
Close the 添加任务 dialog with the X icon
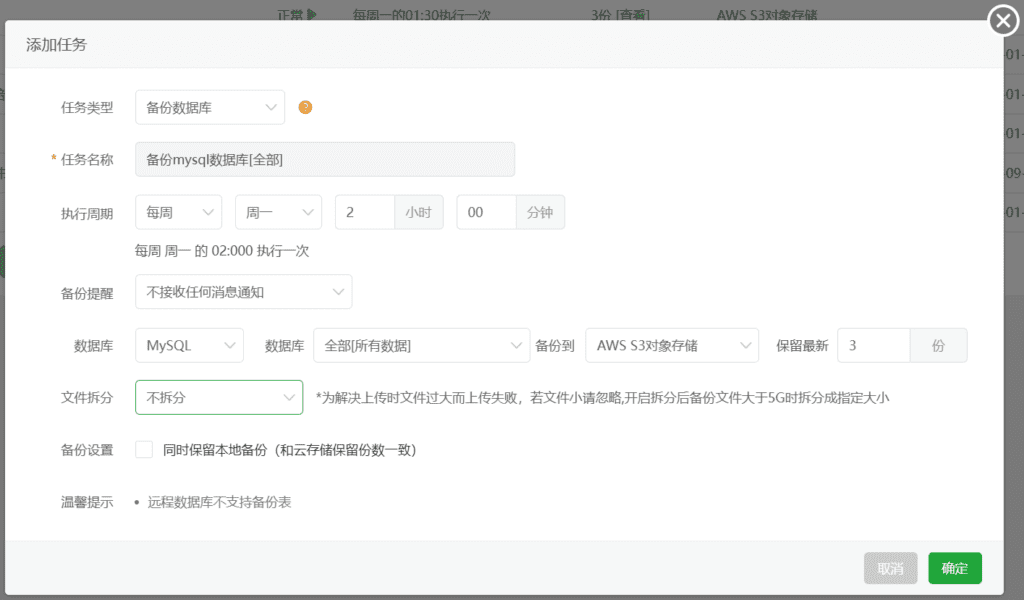[x=1002, y=20]
